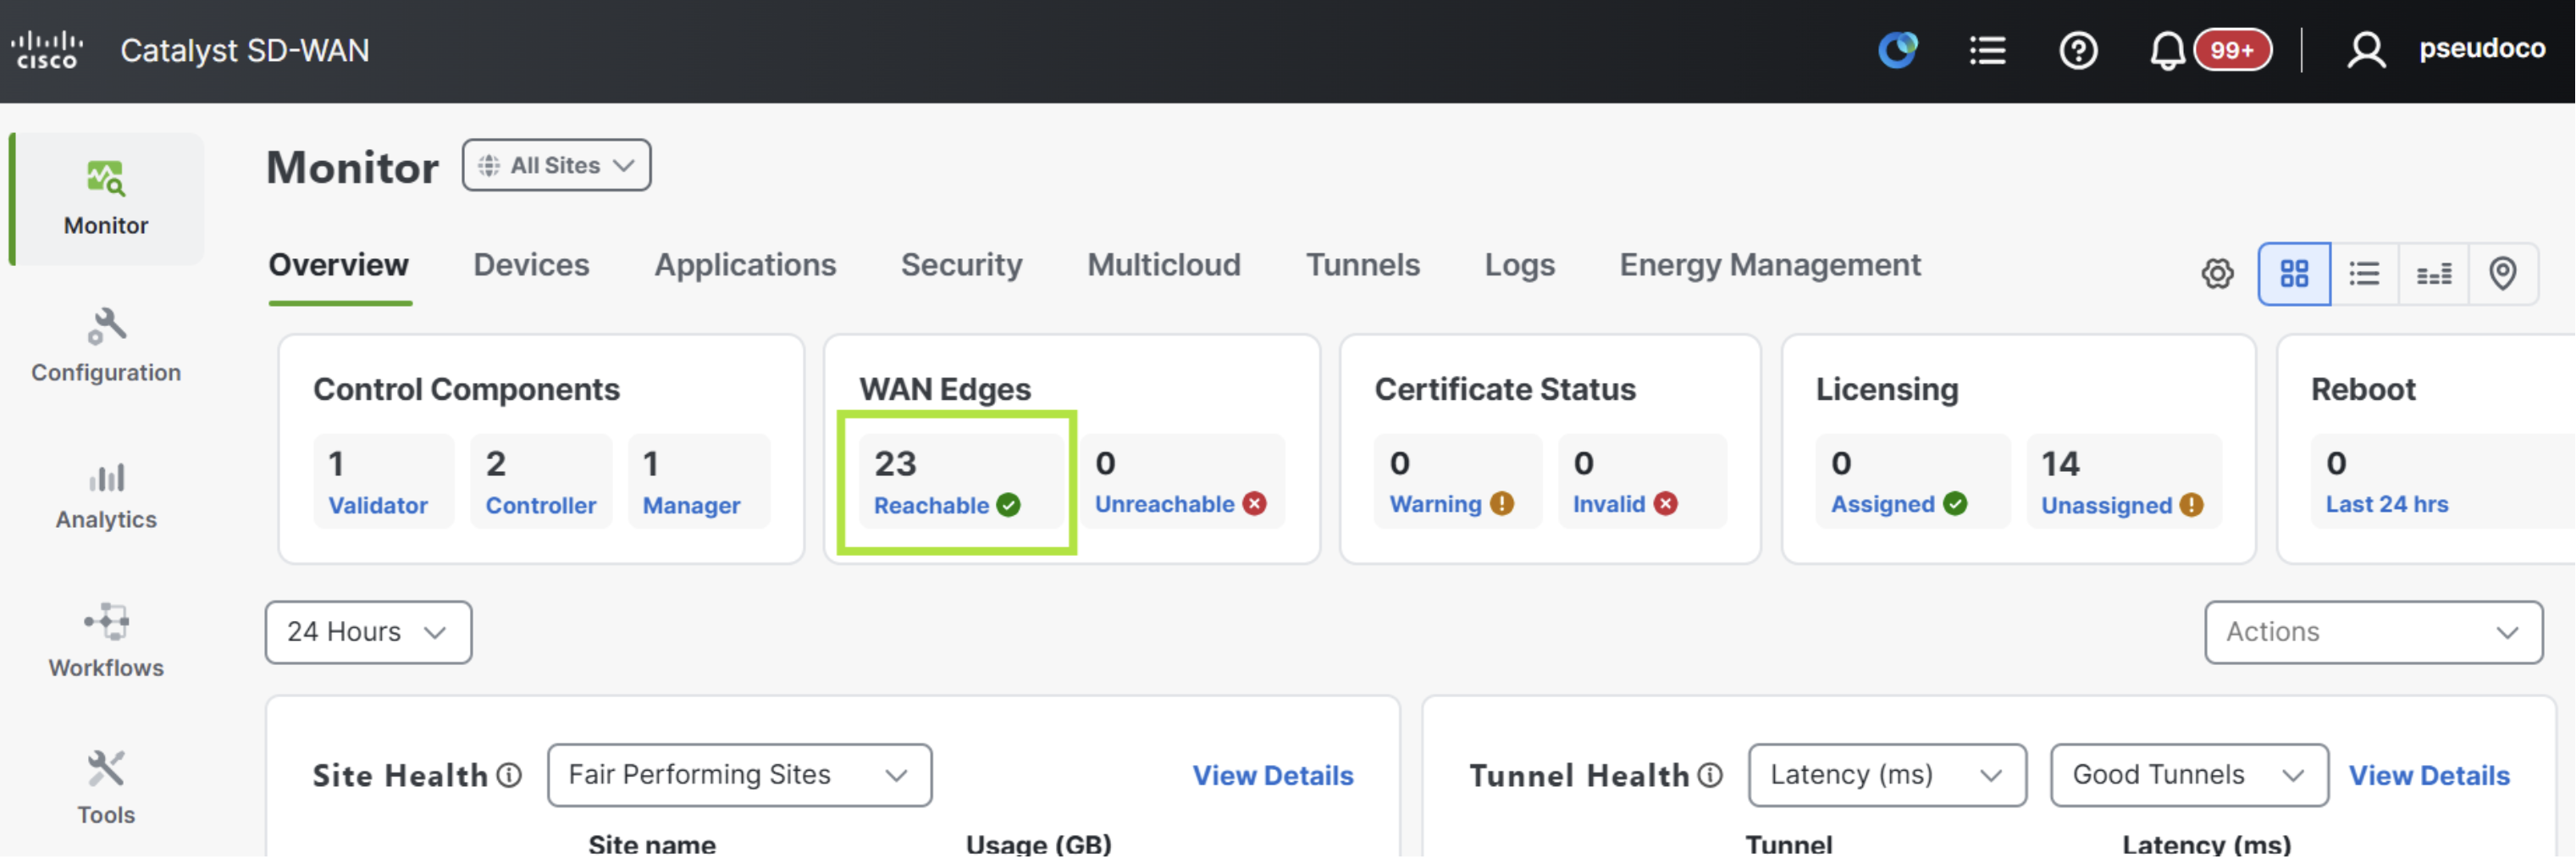2576x859 pixels.
Task: Open the notifications bell
Action: [x=2167, y=50]
